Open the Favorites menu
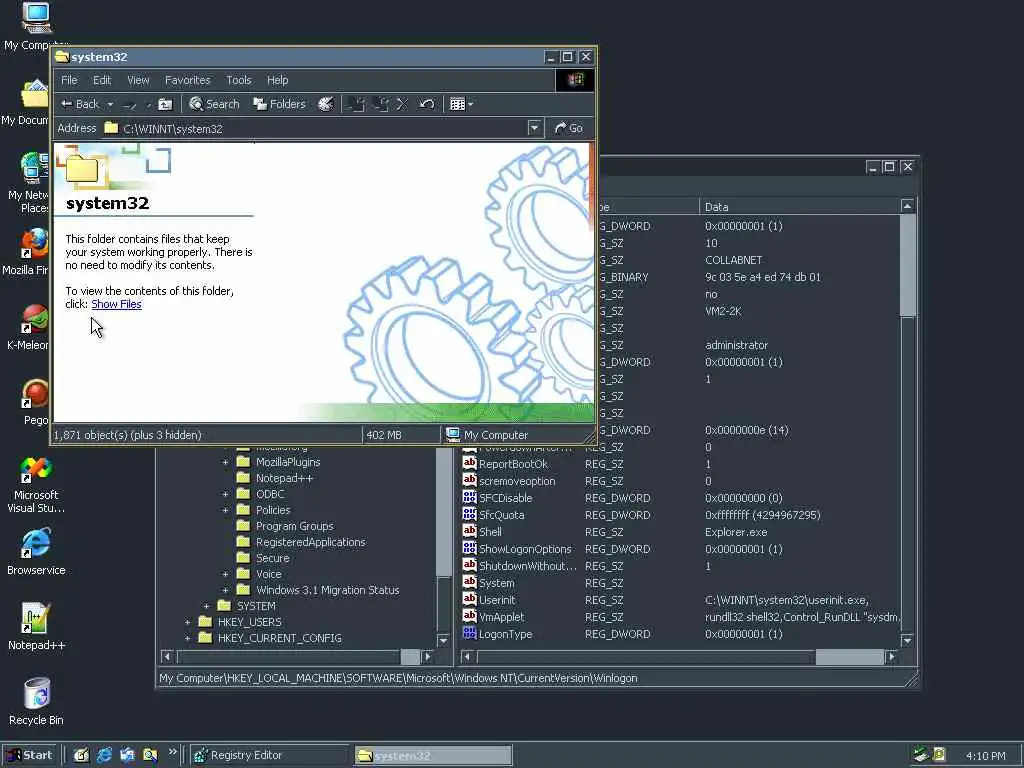The image size is (1024, 768). (x=187, y=80)
